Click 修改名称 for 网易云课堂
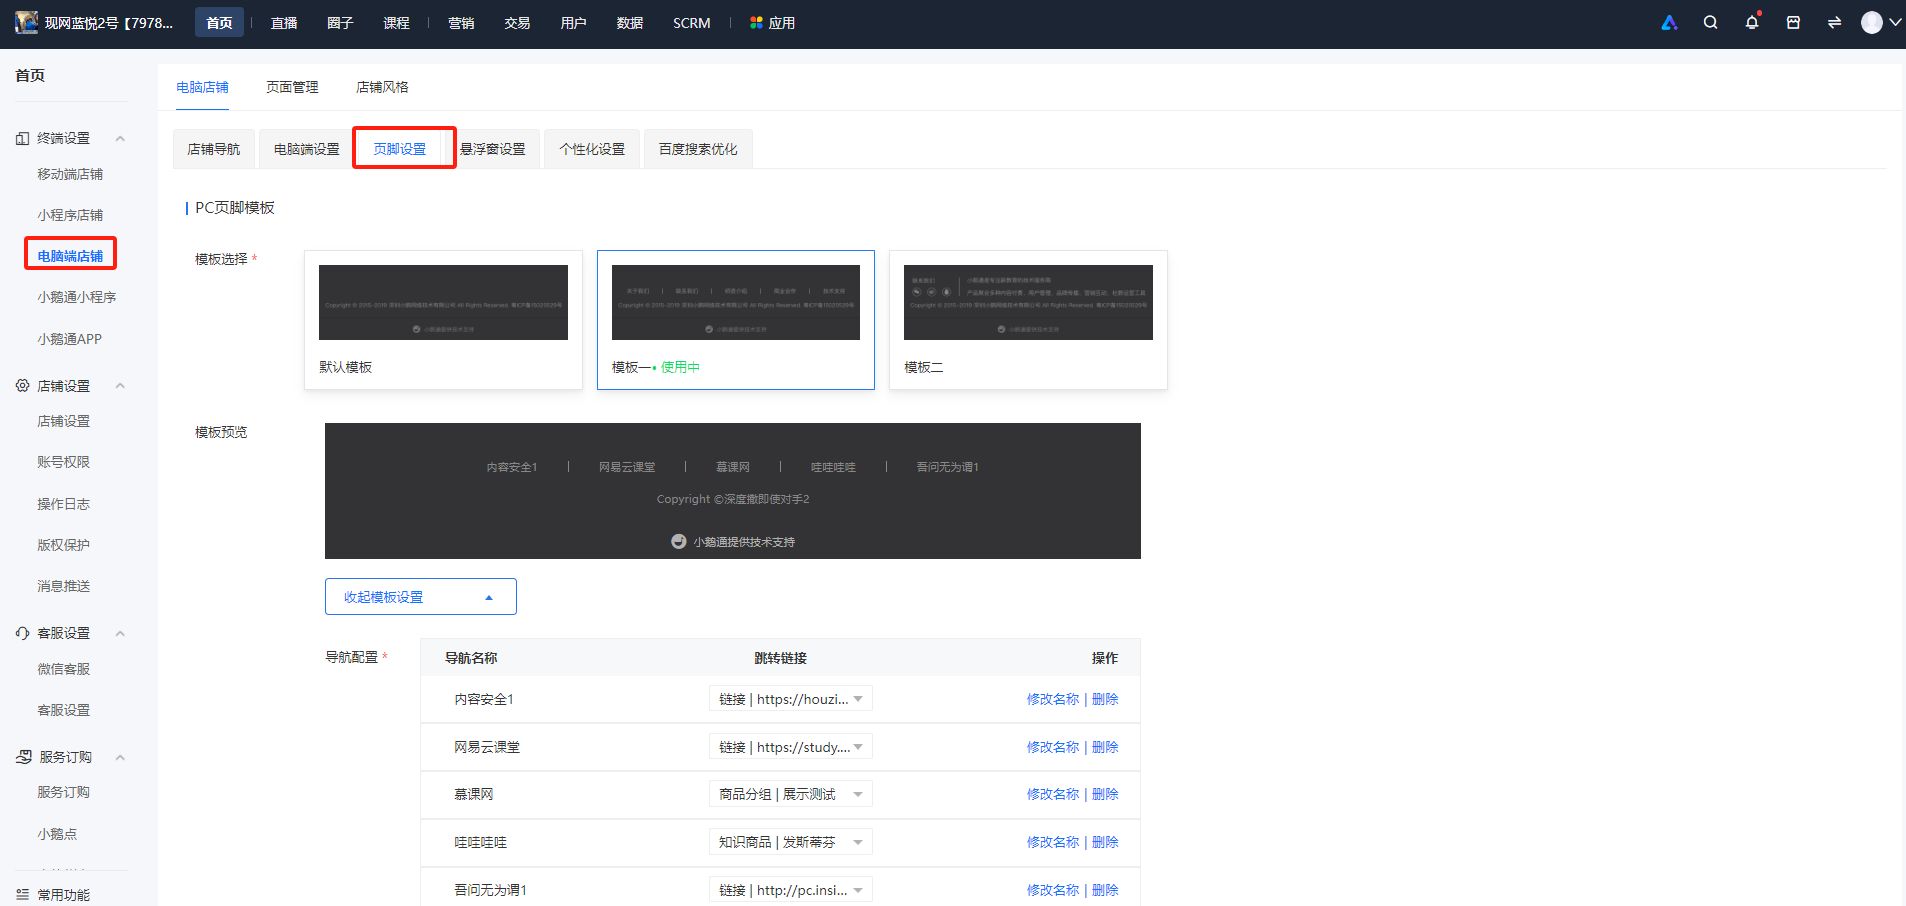Viewport: 1906px width, 906px height. pyautogui.click(x=1052, y=747)
